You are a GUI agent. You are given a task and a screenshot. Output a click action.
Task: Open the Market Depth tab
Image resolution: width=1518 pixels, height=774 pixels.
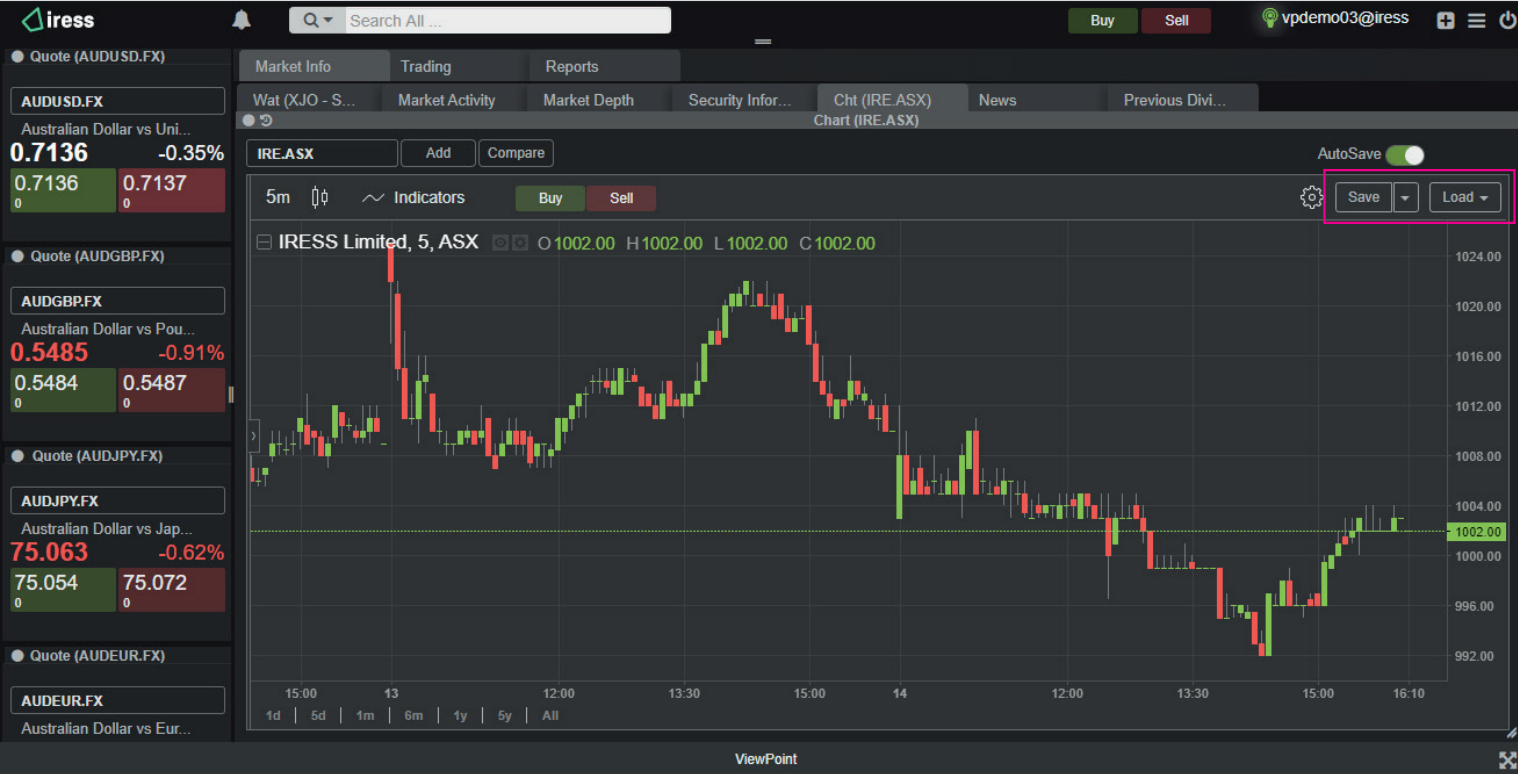(600, 100)
